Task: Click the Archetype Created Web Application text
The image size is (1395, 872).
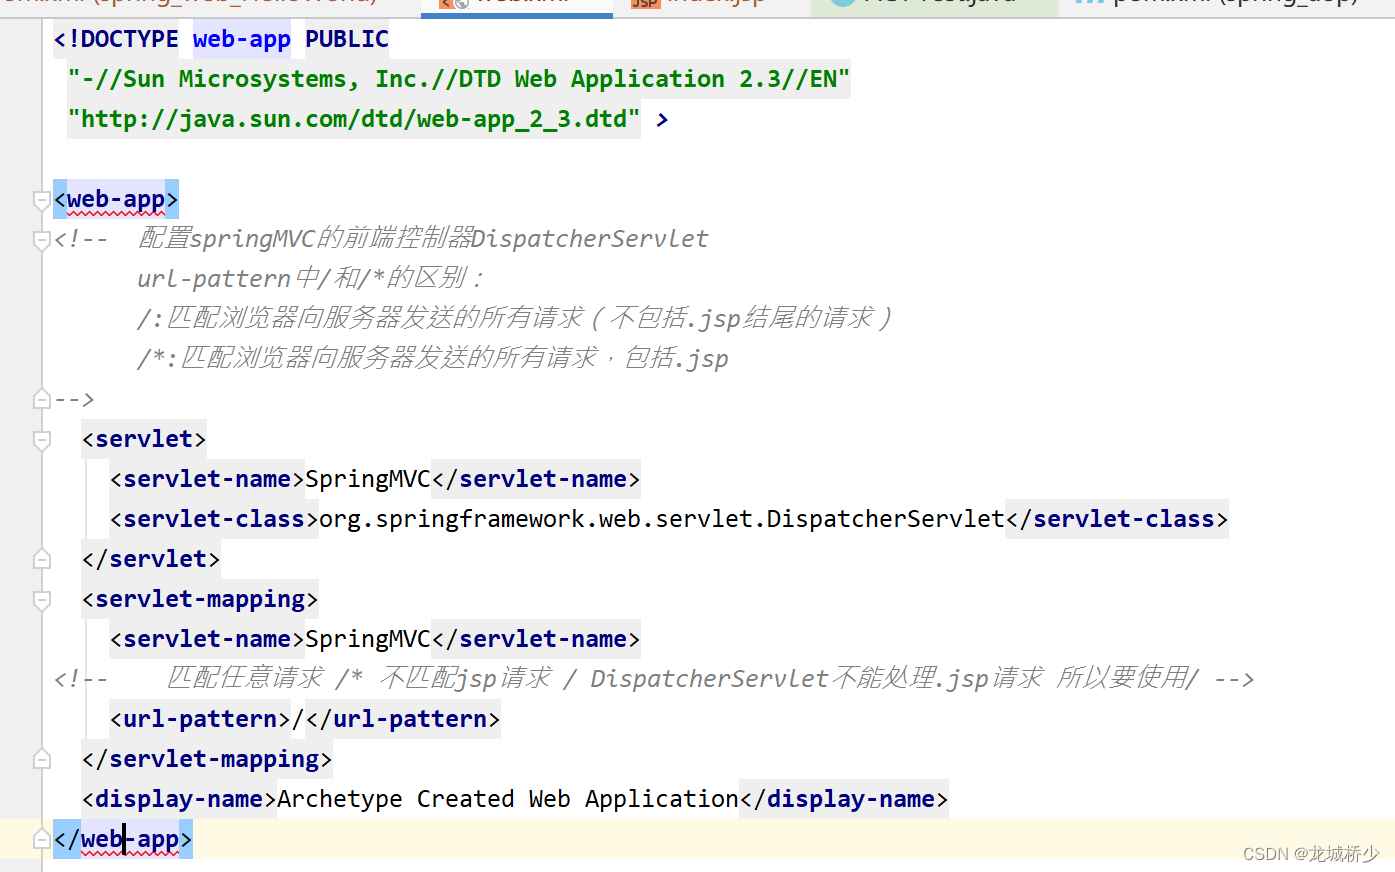Action: tap(505, 798)
